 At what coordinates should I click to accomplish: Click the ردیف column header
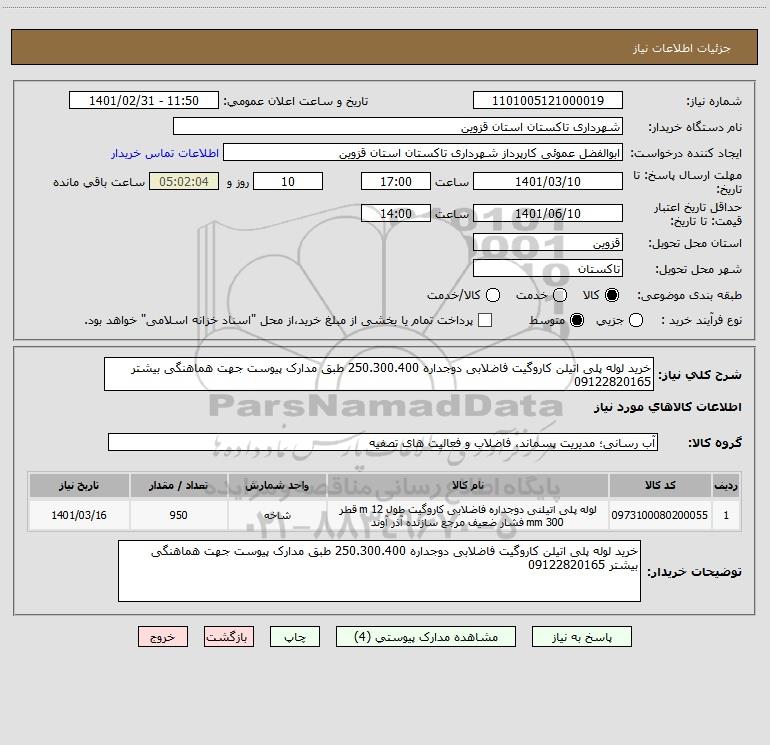(726, 485)
